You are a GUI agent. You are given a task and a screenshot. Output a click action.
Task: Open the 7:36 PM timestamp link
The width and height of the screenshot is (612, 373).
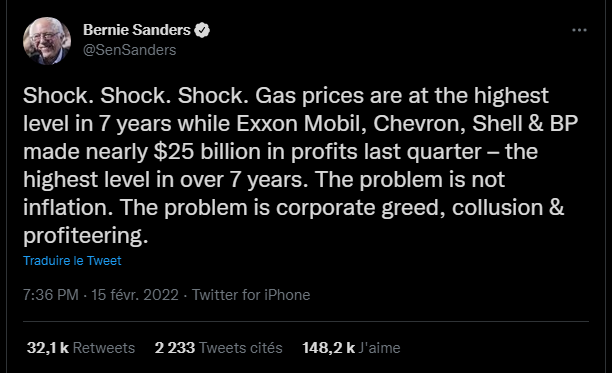click(x=51, y=295)
